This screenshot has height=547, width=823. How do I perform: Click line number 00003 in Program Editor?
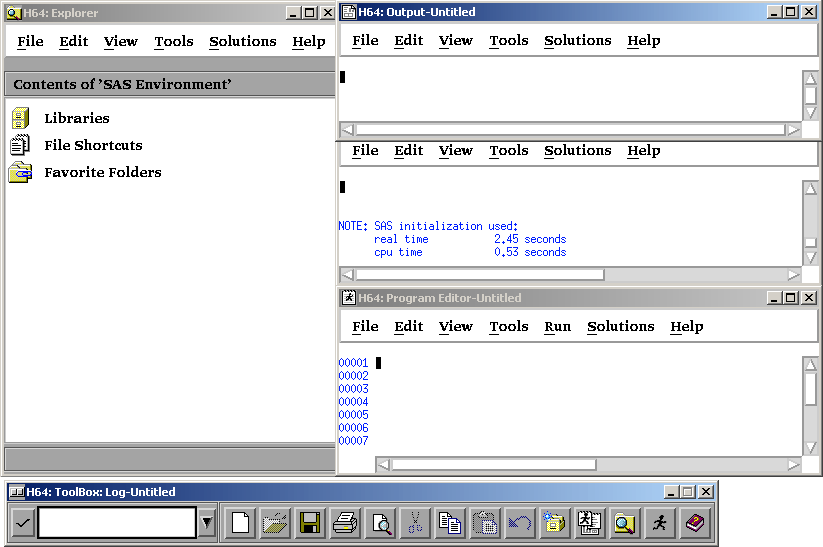353,389
